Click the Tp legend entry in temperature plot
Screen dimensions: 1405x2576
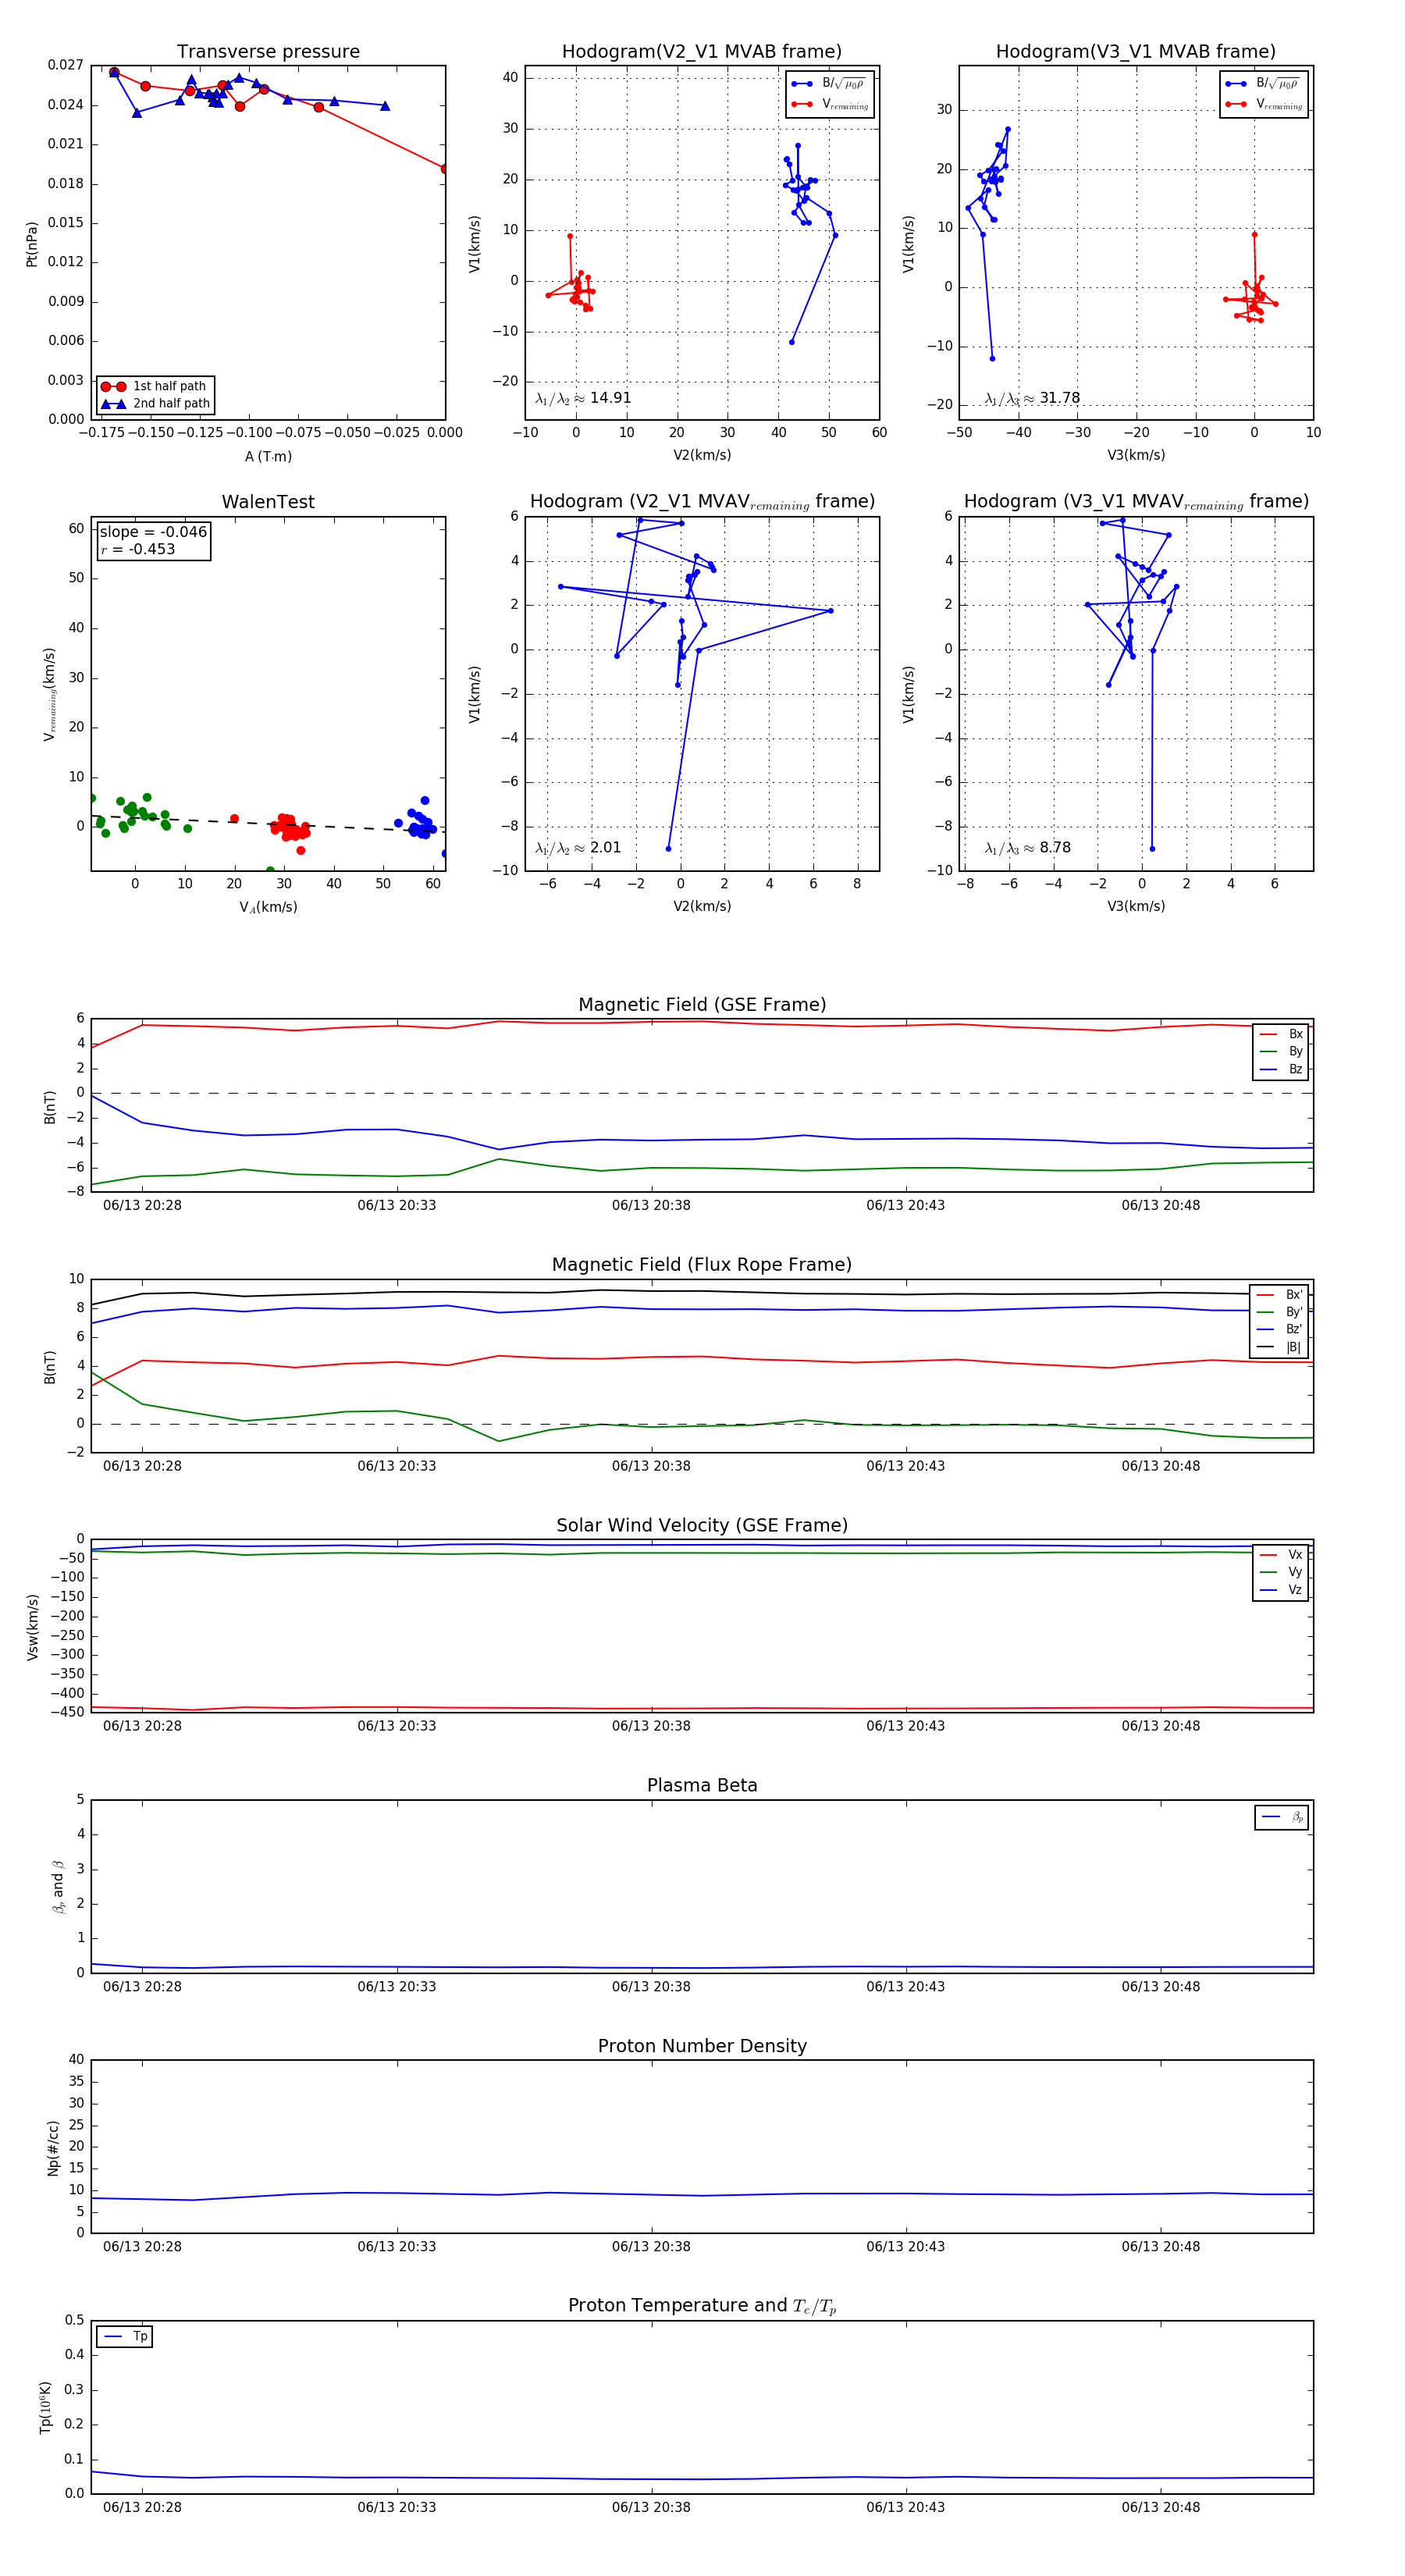click(x=125, y=2337)
